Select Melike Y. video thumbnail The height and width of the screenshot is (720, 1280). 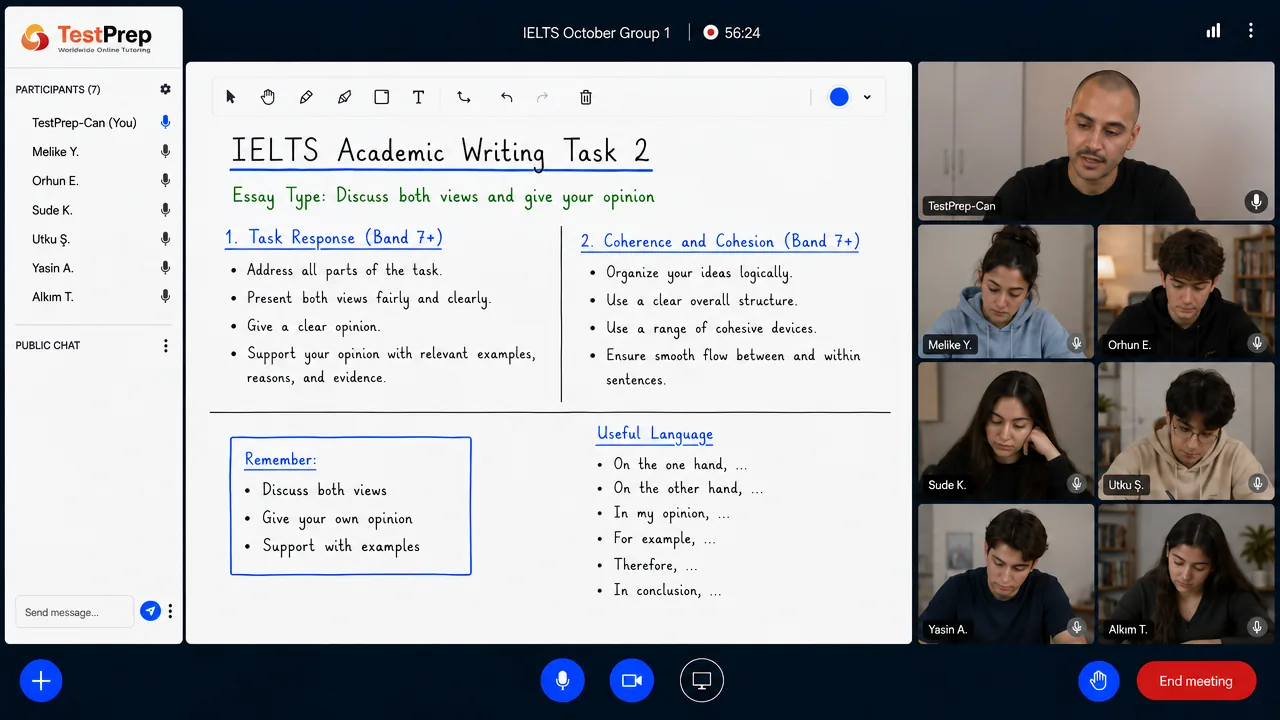click(x=1006, y=291)
